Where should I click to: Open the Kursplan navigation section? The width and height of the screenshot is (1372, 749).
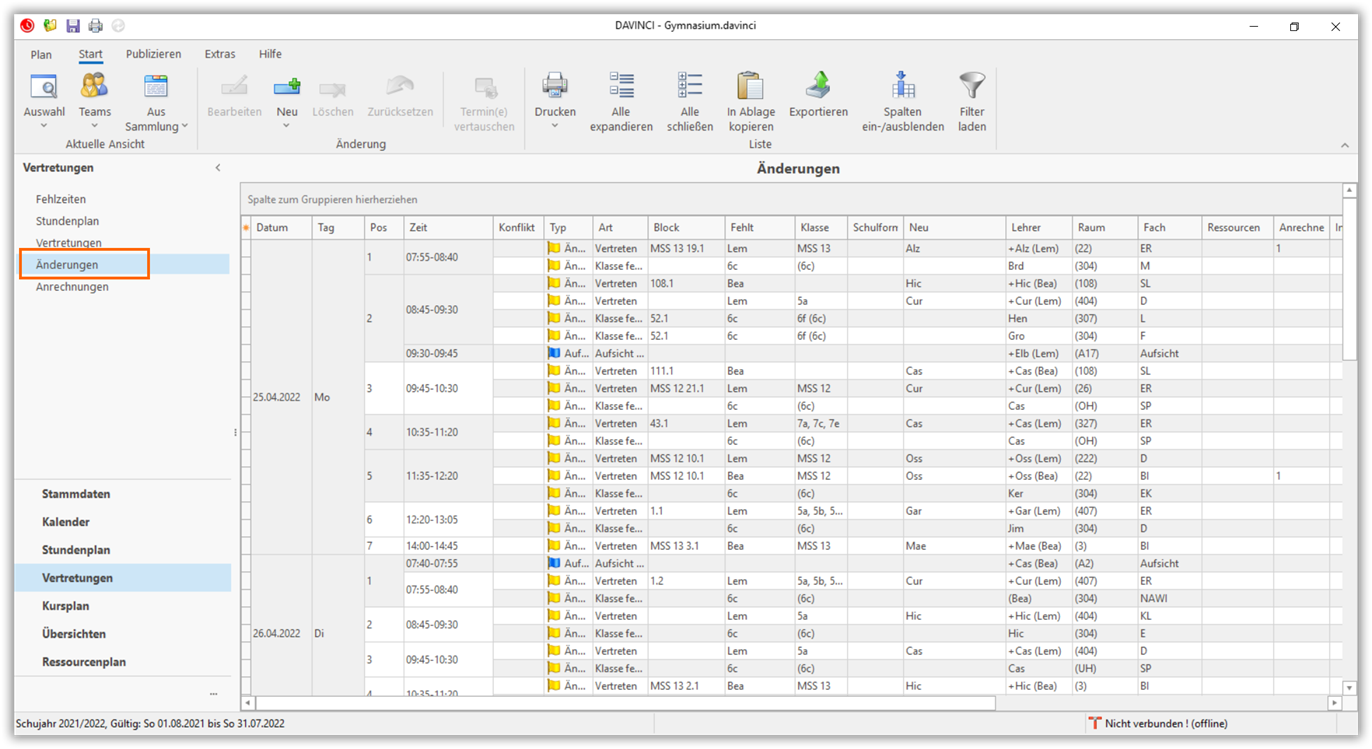66,606
